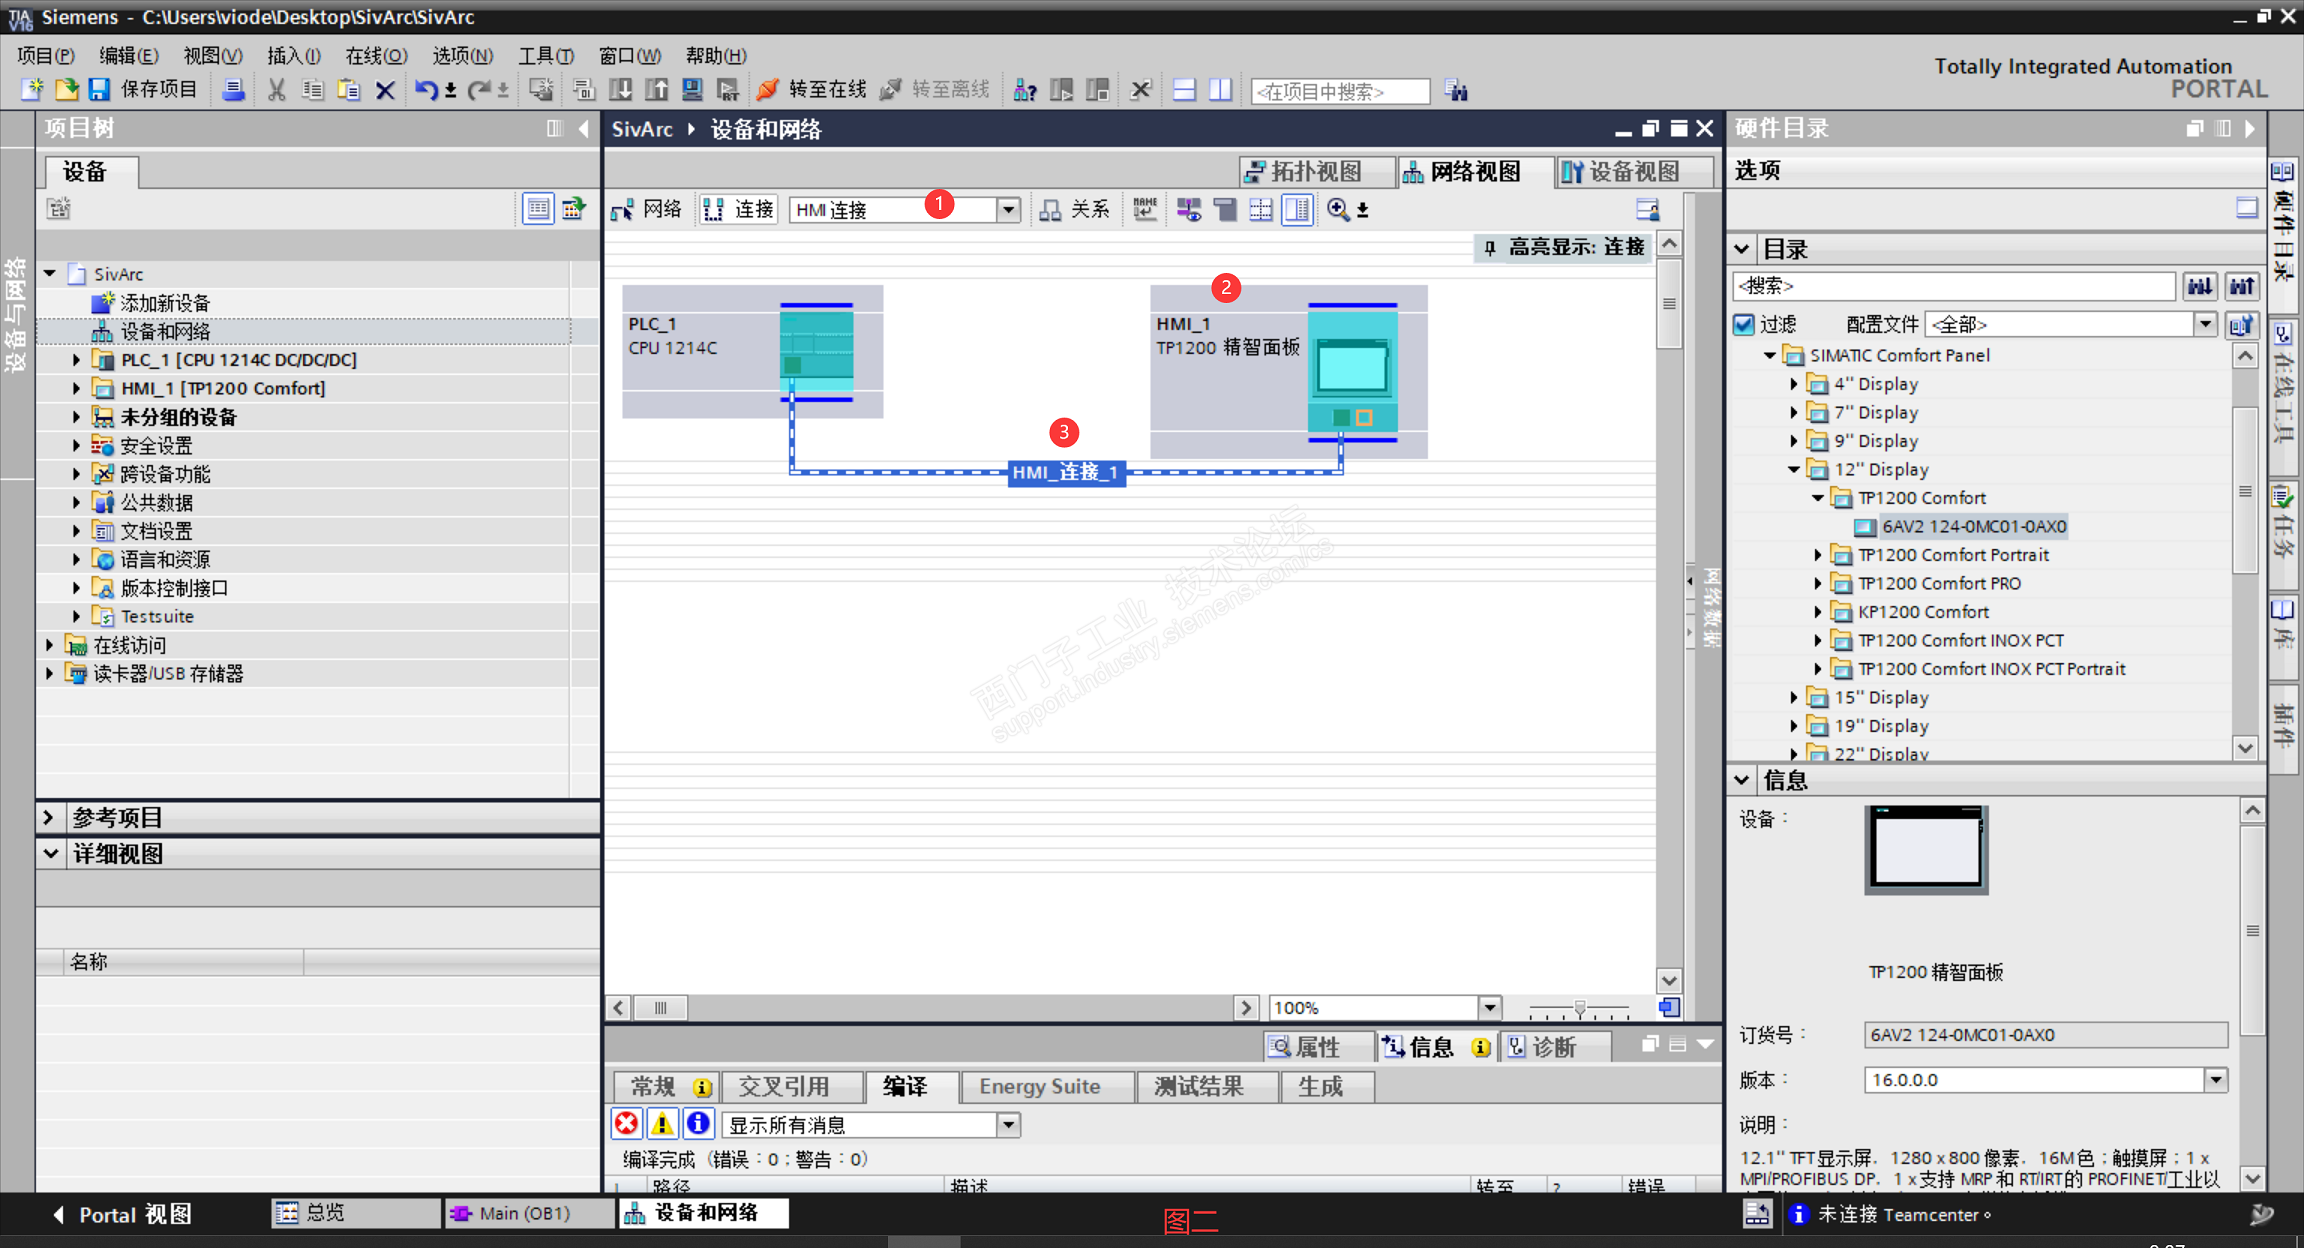
Task: Open the 版本 16.0.0.0 dropdown
Action: [2216, 1080]
